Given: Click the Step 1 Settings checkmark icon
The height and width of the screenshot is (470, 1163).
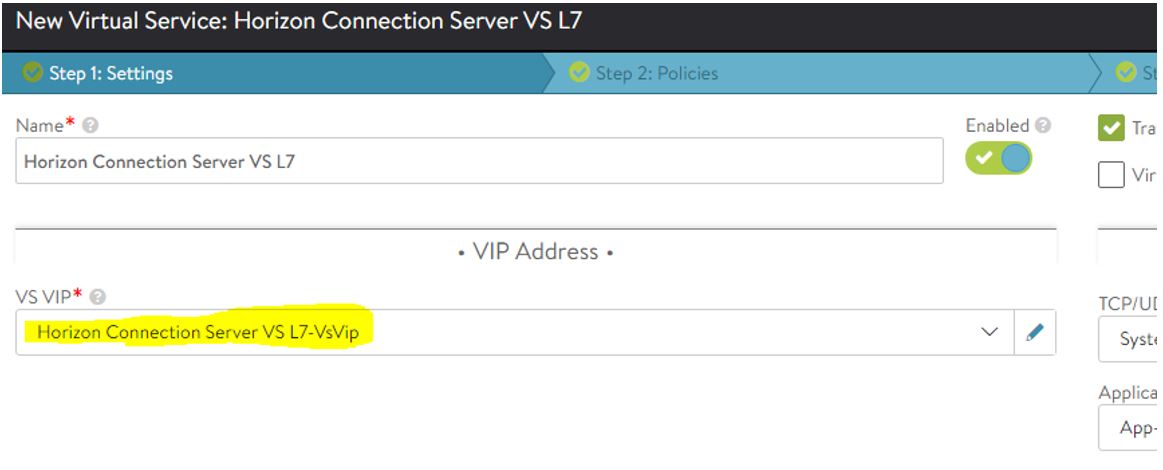Looking at the screenshot, I should tap(32, 72).
